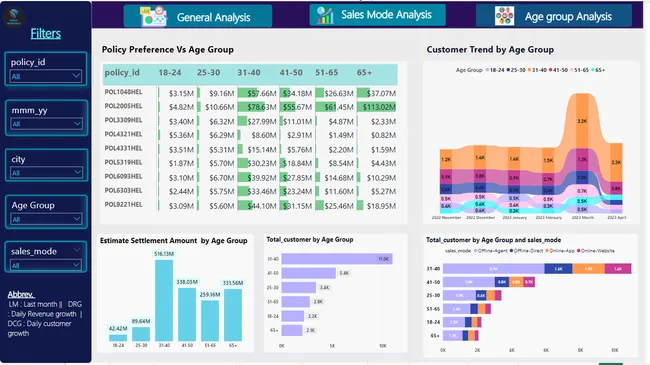650x365 pixels.
Task: Click the 31-40 legend swatch in Customer Trend
Action: (530, 70)
